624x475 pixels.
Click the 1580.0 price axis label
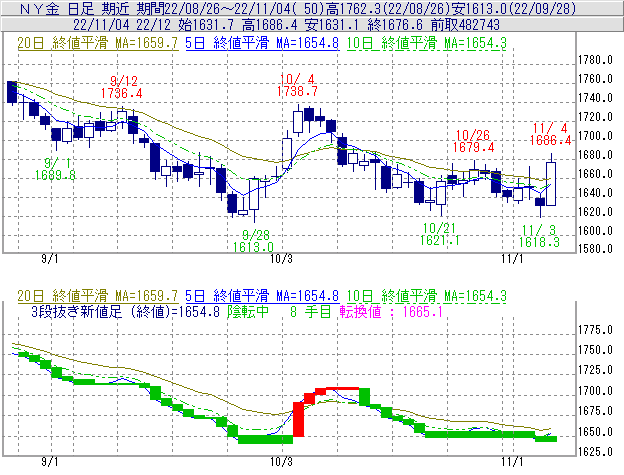click(x=595, y=249)
